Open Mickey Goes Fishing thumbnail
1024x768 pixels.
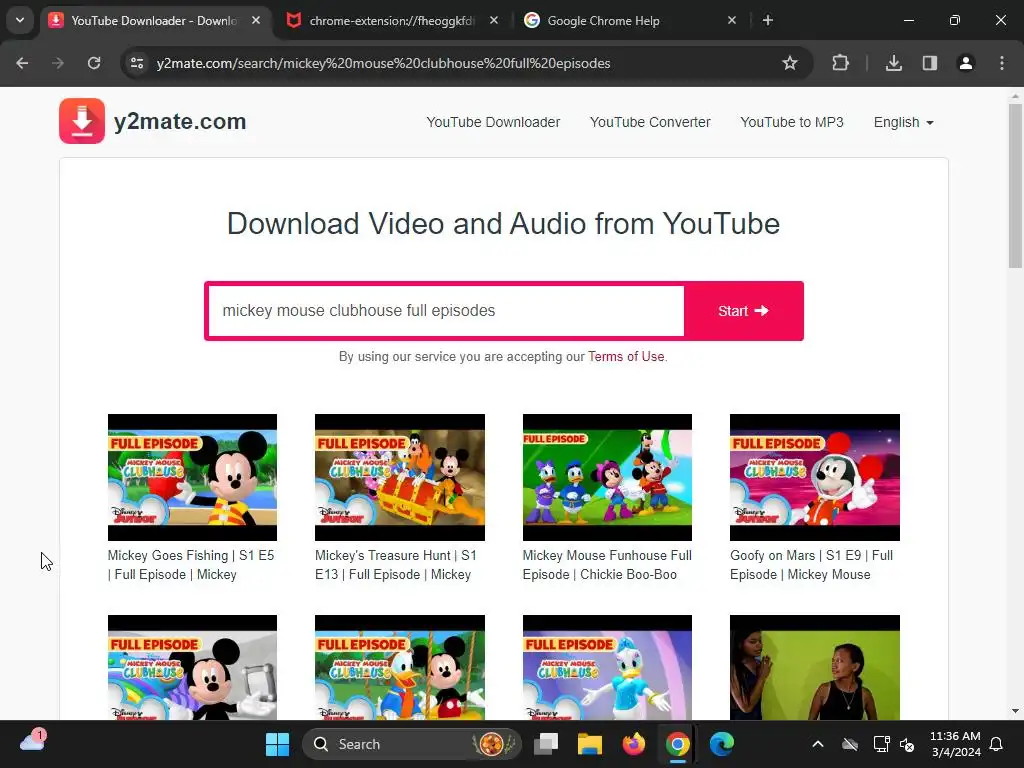(192, 477)
